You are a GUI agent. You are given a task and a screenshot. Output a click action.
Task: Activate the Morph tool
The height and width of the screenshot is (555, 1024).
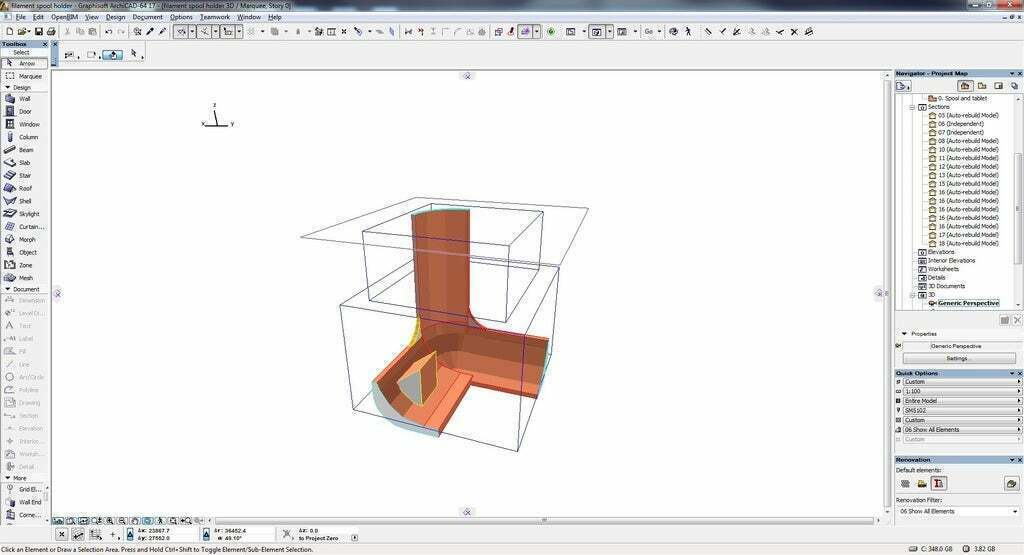[24, 240]
